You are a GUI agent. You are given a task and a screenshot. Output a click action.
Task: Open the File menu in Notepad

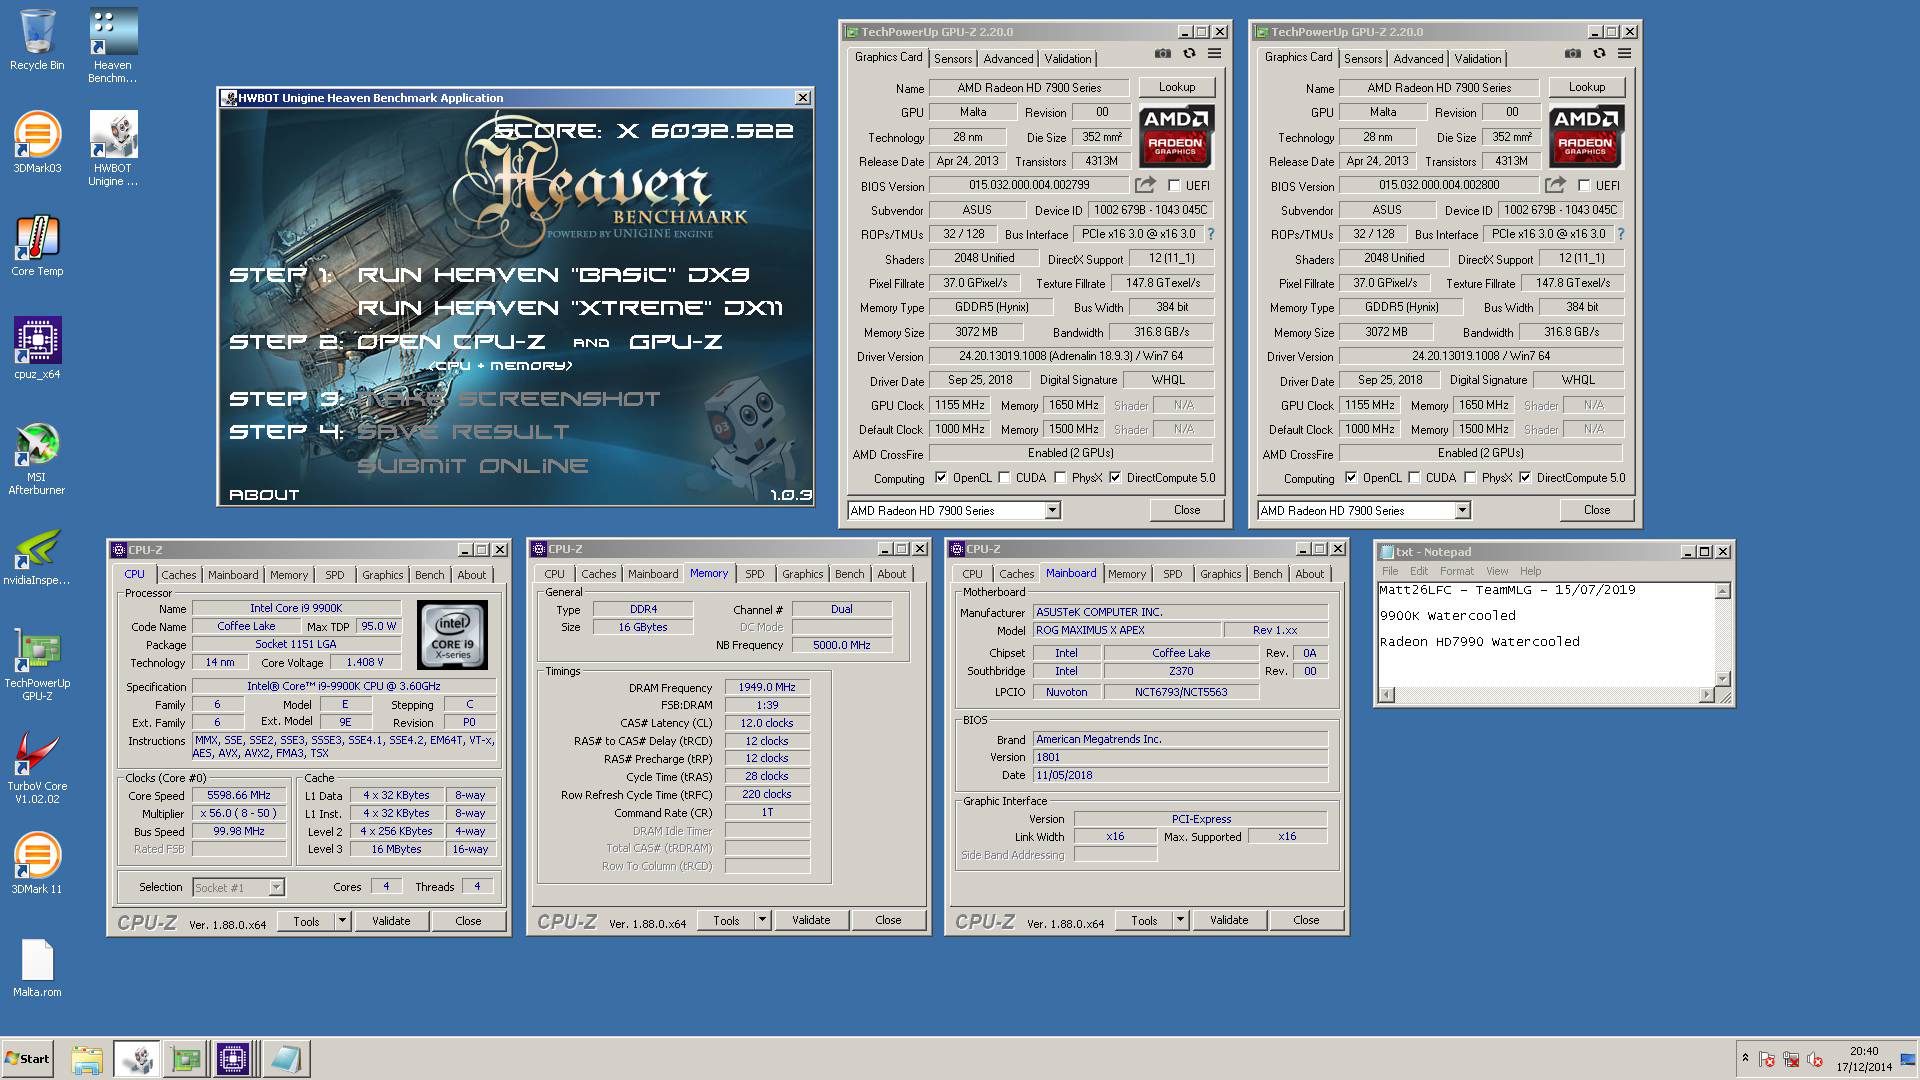1390,571
